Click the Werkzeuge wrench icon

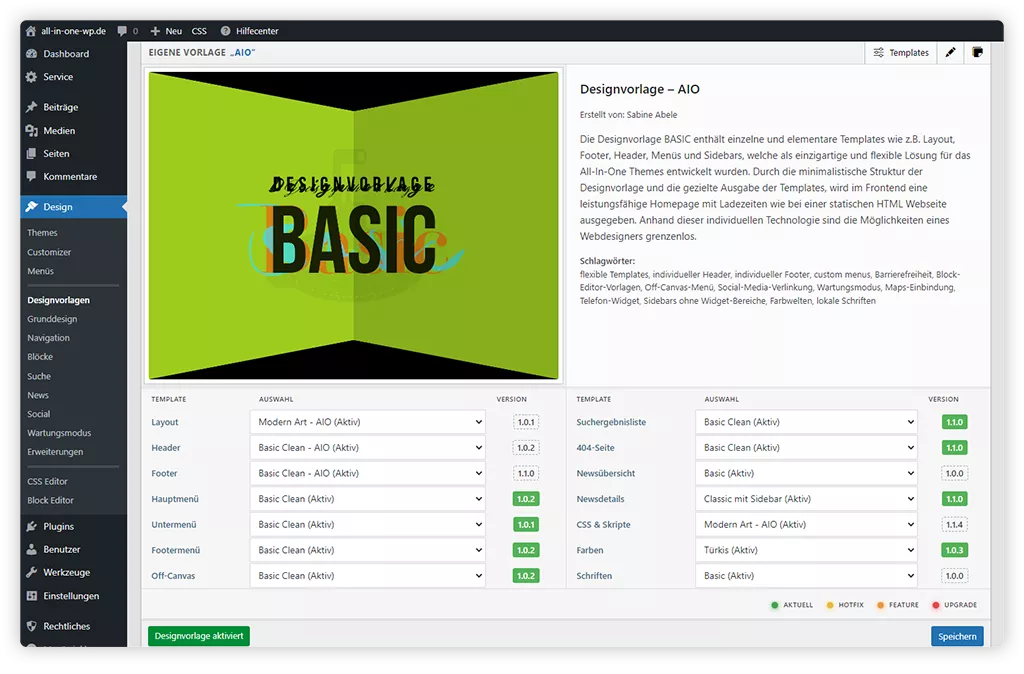coord(32,572)
